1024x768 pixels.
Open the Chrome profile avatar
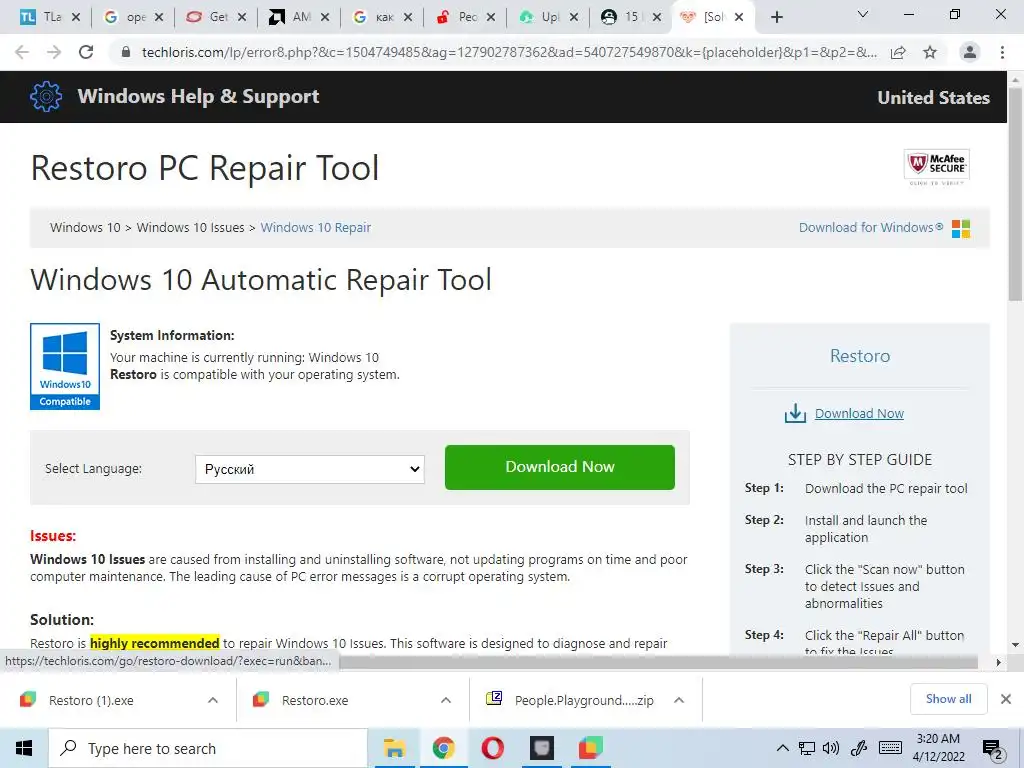(970, 52)
